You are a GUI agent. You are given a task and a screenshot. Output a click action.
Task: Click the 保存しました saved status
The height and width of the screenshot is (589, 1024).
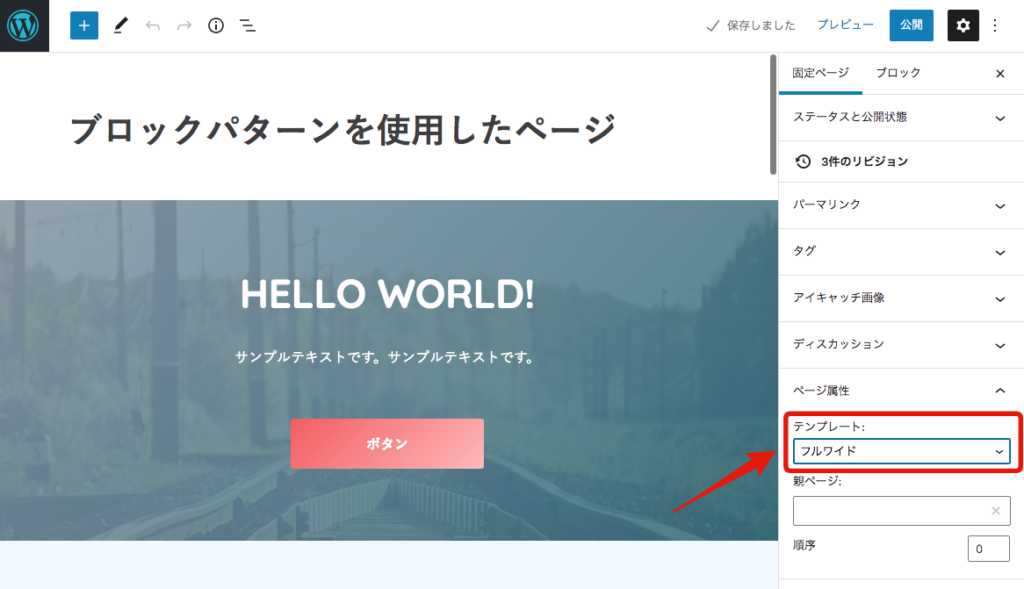(x=751, y=25)
